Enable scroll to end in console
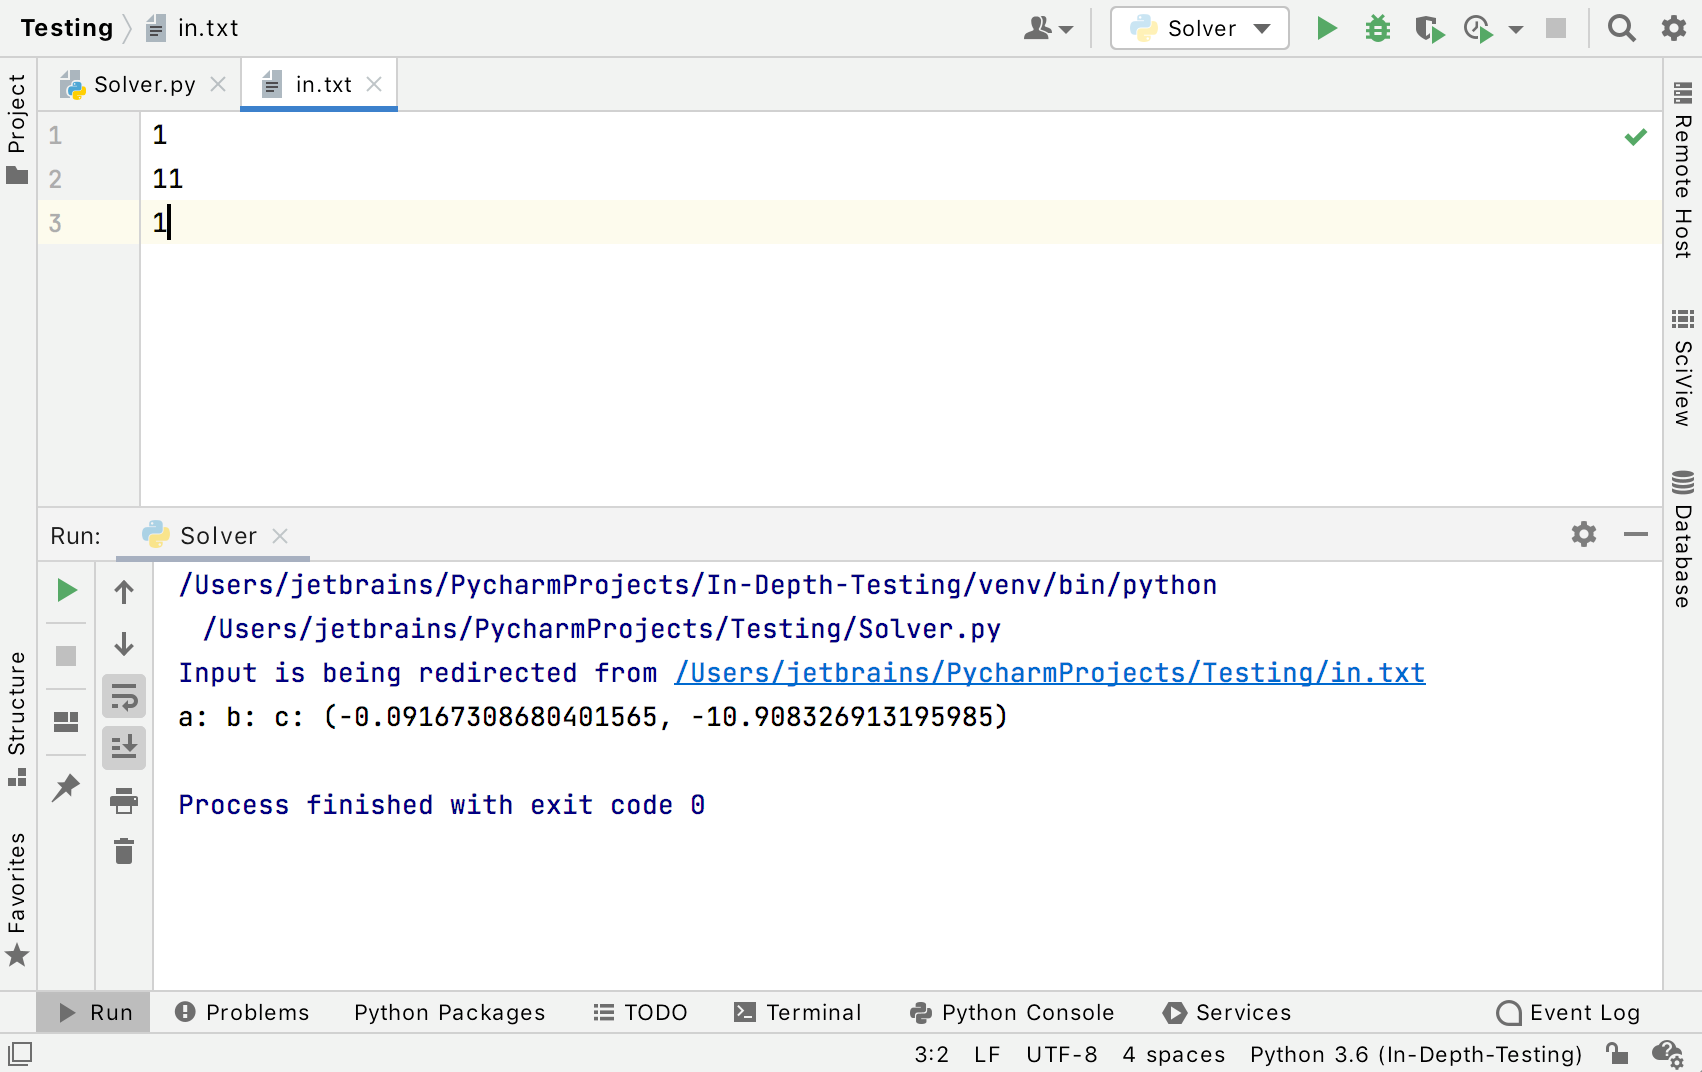Image resolution: width=1702 pixels, height=1072 pixels. pos(123,747)
